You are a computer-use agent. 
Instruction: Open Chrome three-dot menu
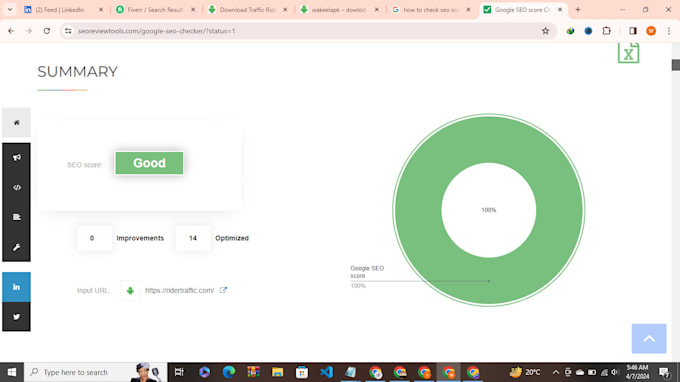point(669,31)
